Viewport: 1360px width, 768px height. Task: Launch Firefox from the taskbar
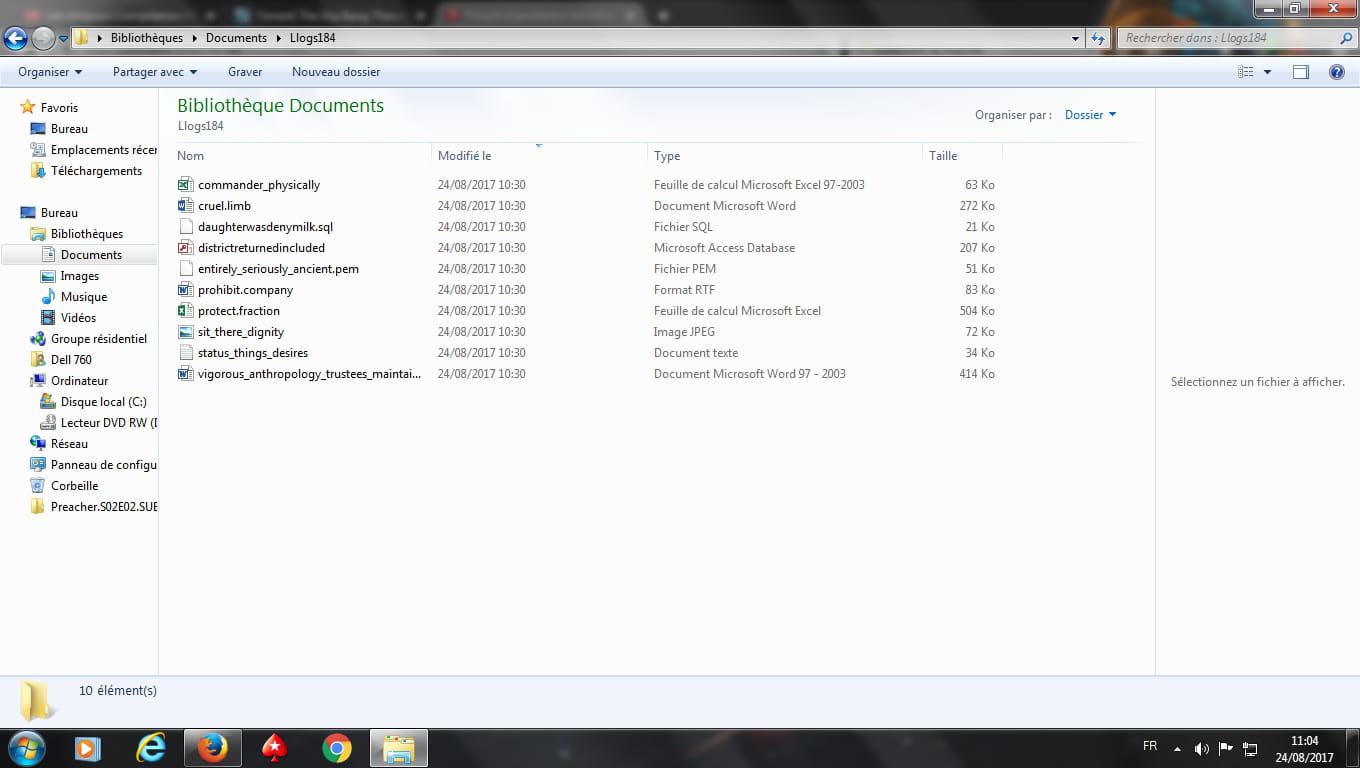pos(212,748)
